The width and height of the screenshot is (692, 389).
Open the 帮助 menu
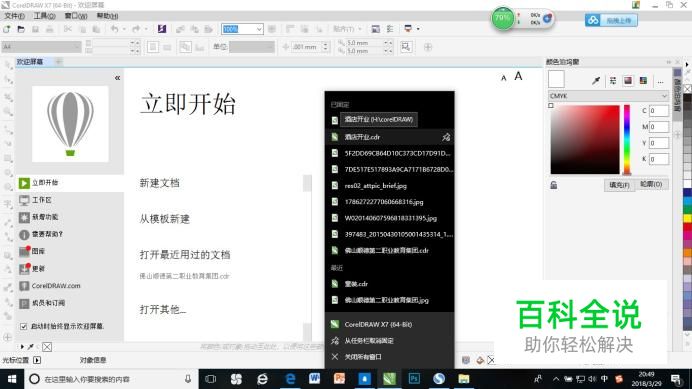click(x=107, y=16)
